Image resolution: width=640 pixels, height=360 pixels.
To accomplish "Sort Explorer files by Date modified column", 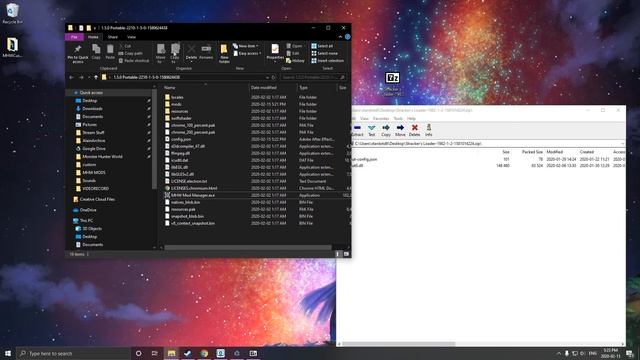I will point(273,88).
